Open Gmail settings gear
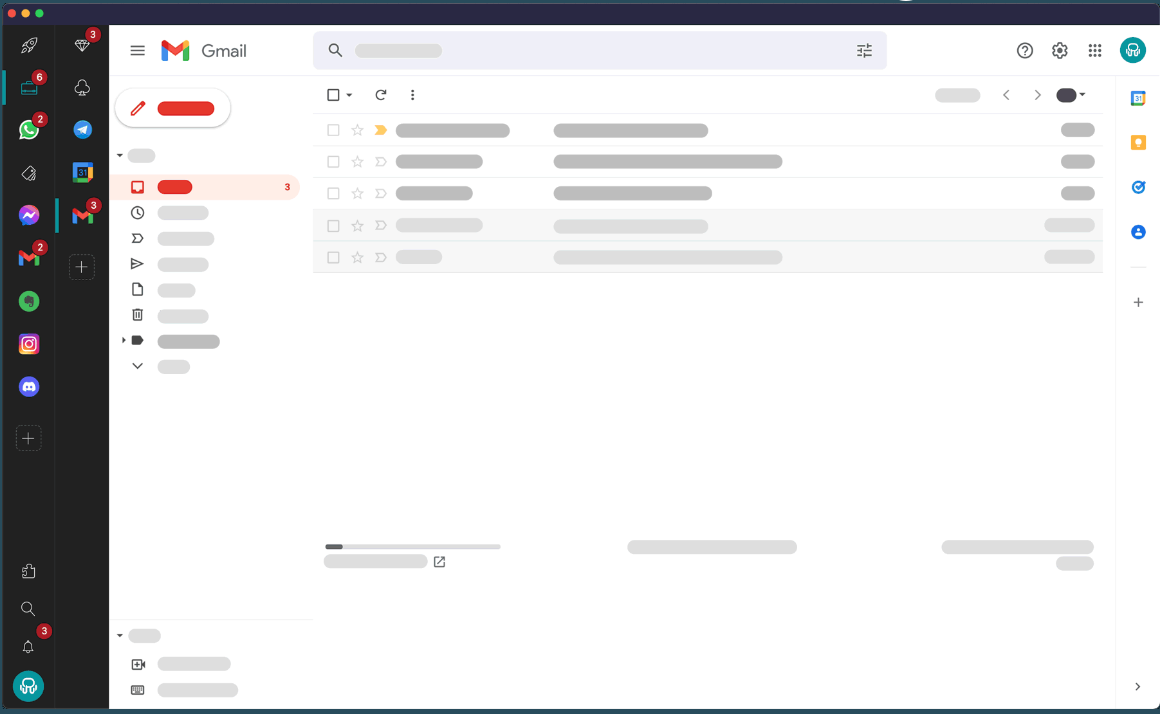This screenshot has height=714, width=1160. point(1059,50)
